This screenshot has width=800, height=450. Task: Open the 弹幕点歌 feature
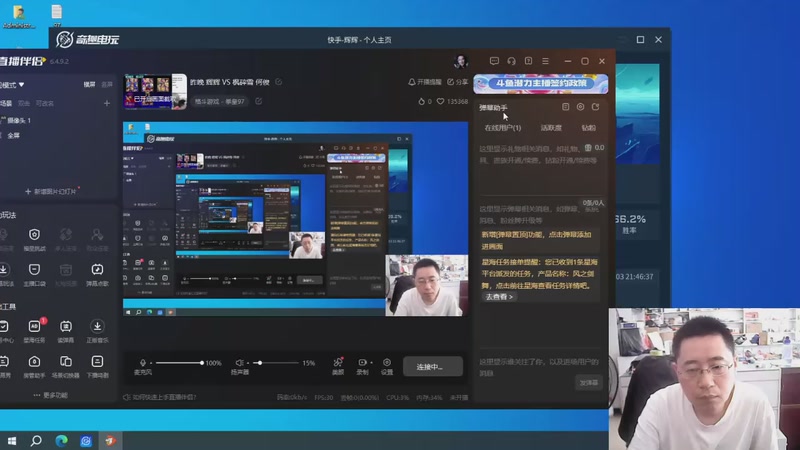(x=97, y=274)
